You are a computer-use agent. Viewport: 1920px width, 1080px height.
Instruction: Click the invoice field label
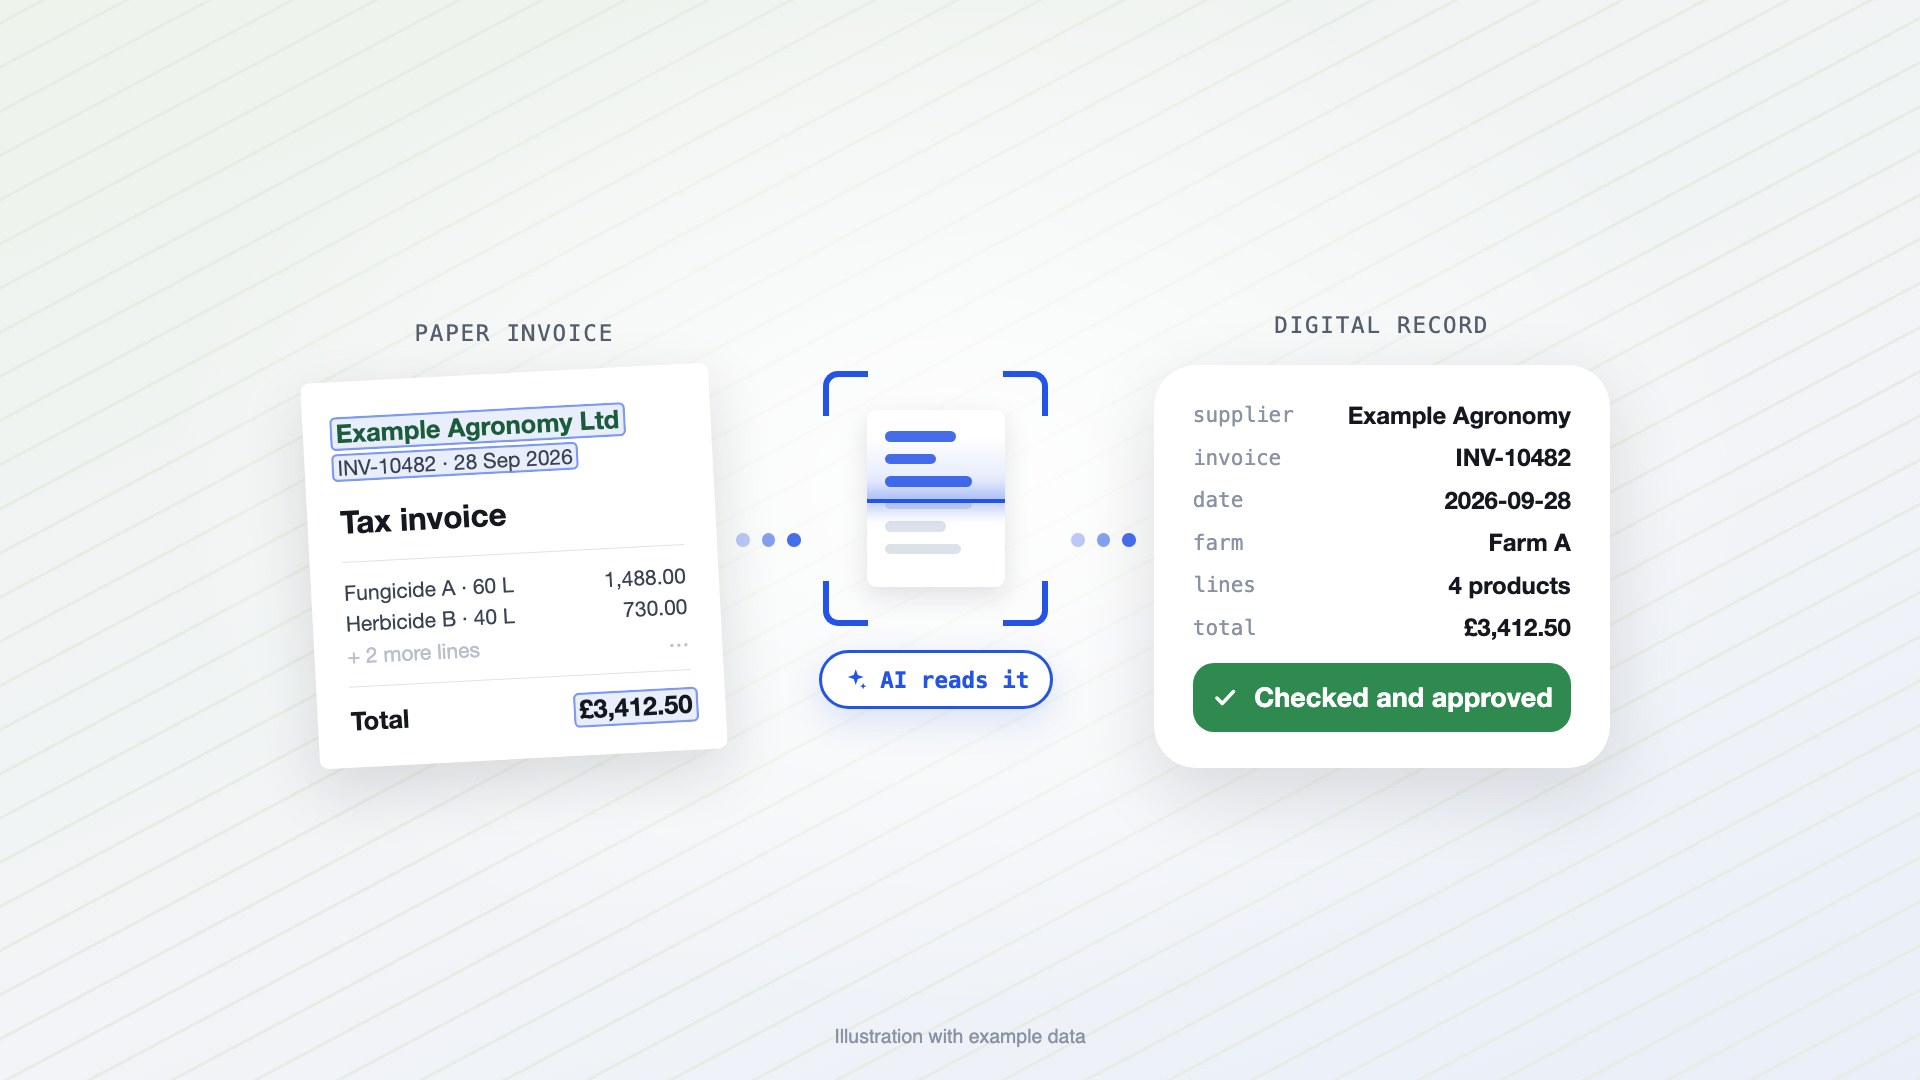click(x=1237, y=458)
